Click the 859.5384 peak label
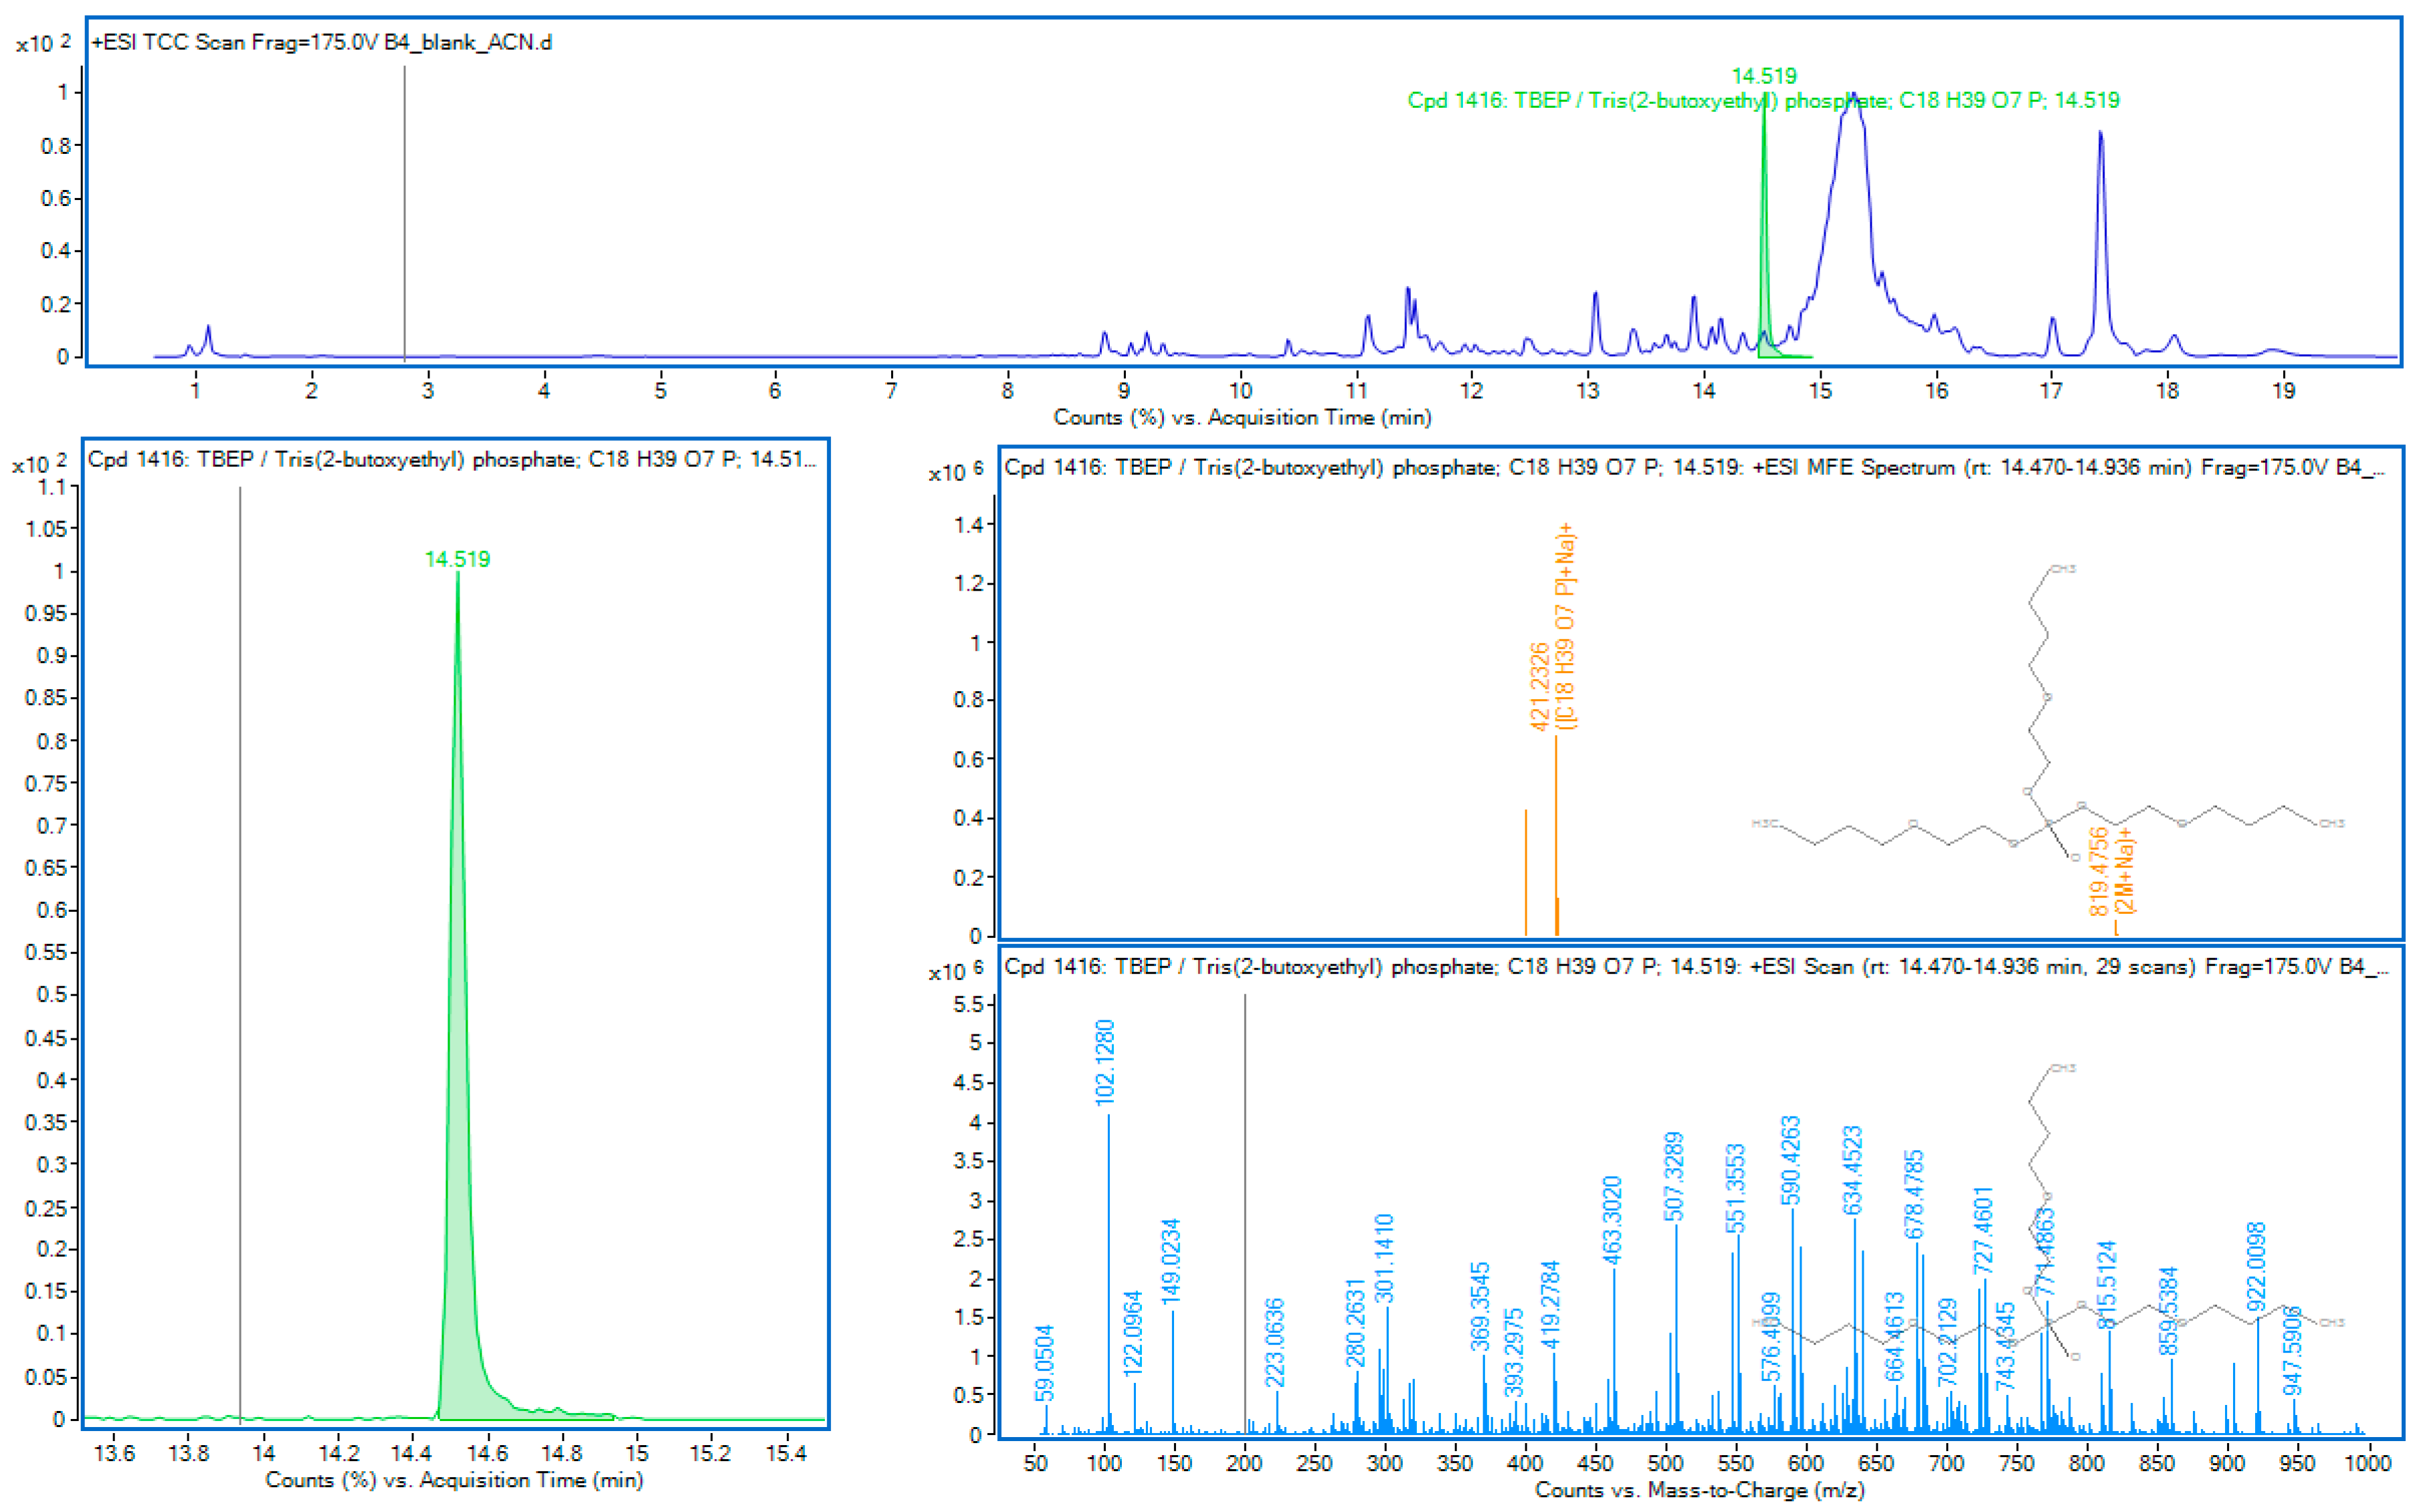The image size is (2417, 1512). click(2167, 1311)
